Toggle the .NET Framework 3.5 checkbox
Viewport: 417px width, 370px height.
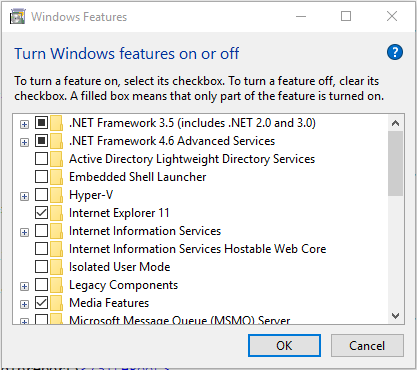tap(41, 123)
